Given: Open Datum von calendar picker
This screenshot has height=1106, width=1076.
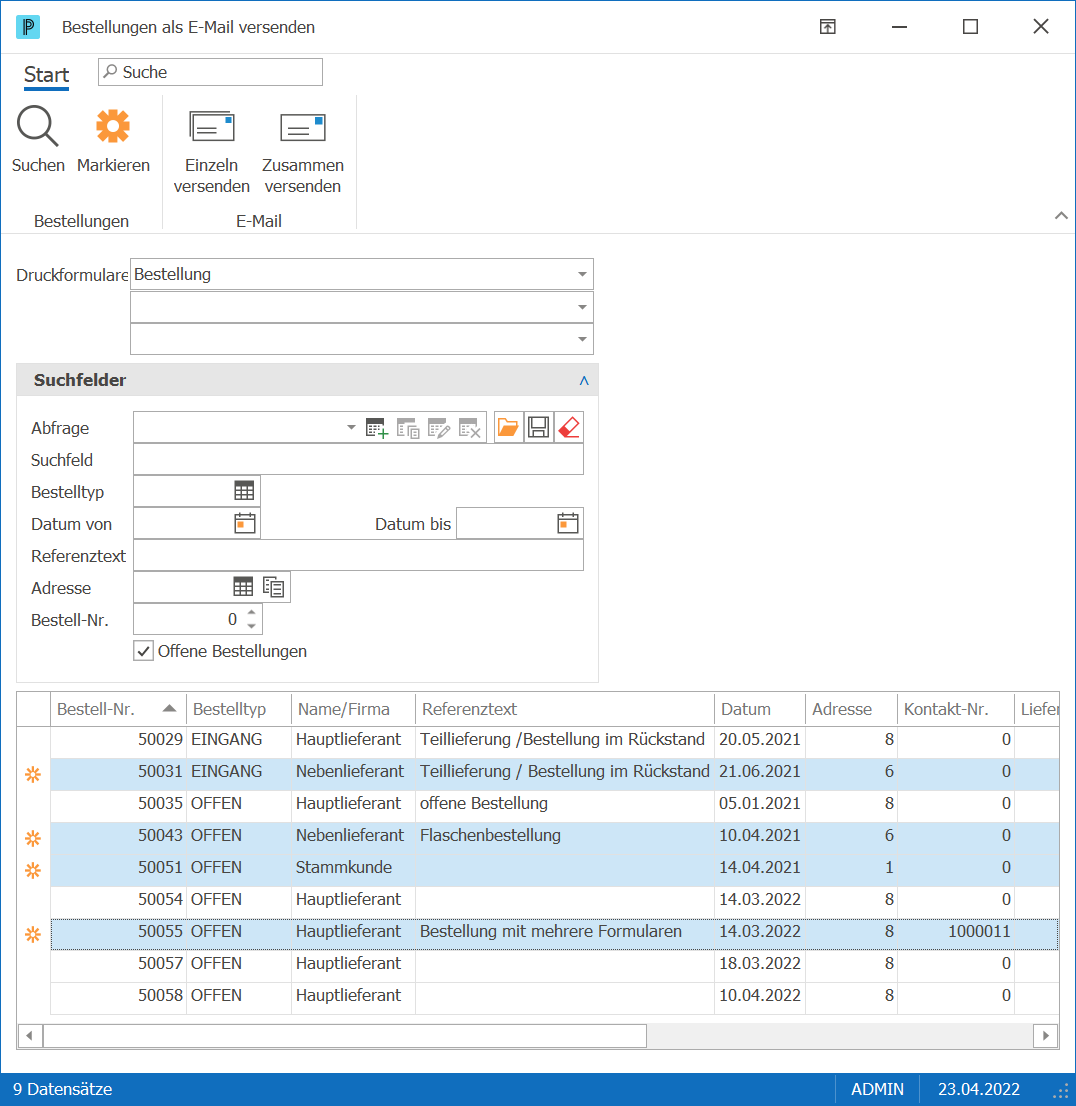Looking at the screenshot, I should click(x=245, y=523).
